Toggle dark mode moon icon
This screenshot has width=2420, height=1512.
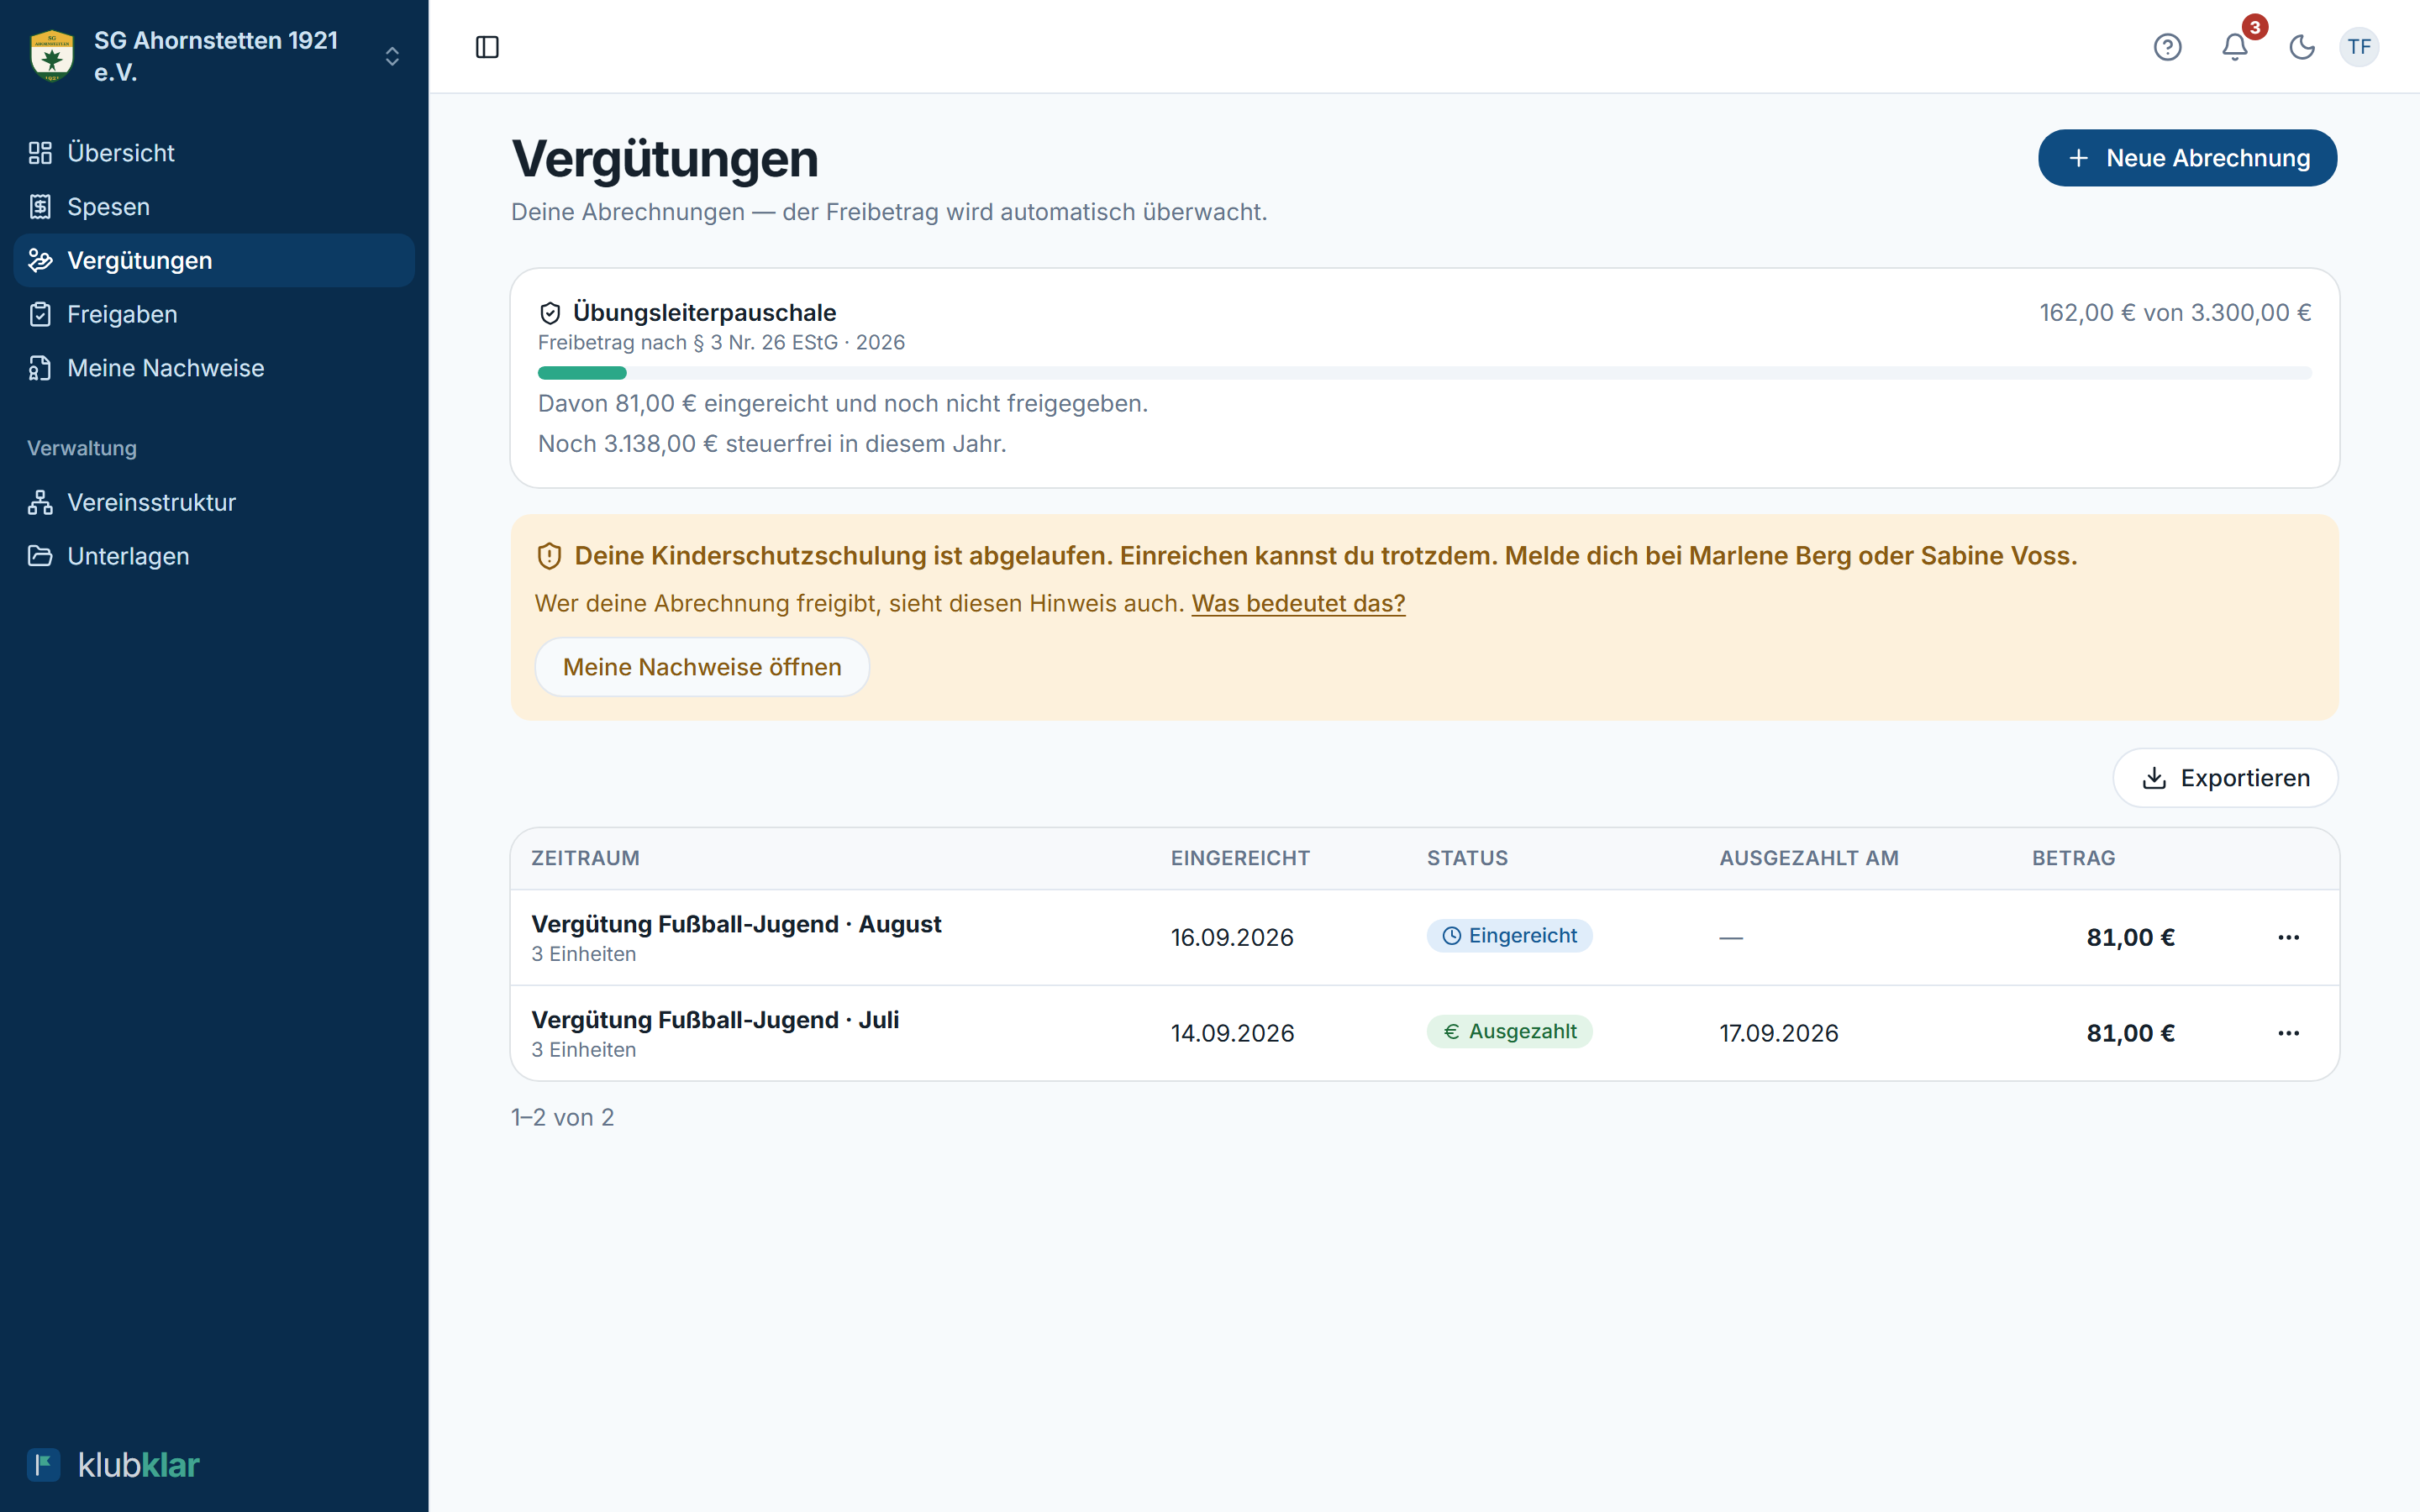click(2302, 47)
